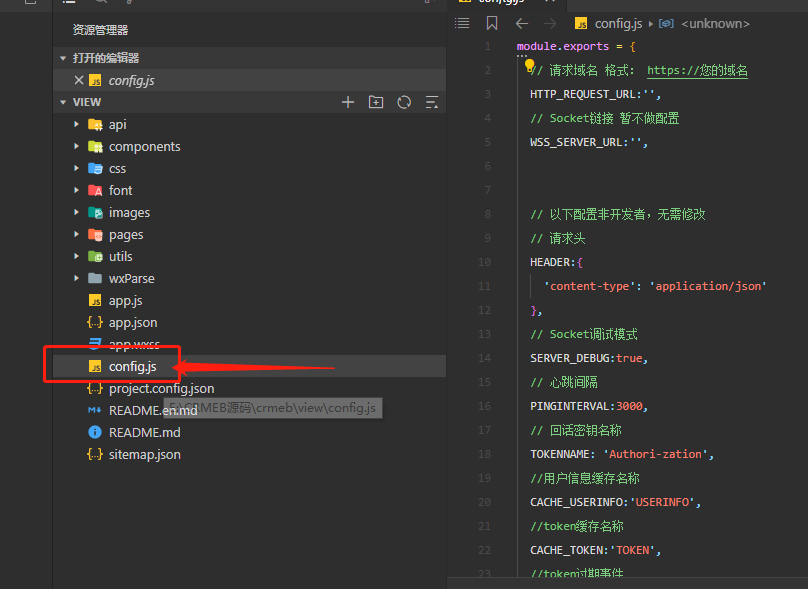Open sitemap.json file

[x=145, y=455]
